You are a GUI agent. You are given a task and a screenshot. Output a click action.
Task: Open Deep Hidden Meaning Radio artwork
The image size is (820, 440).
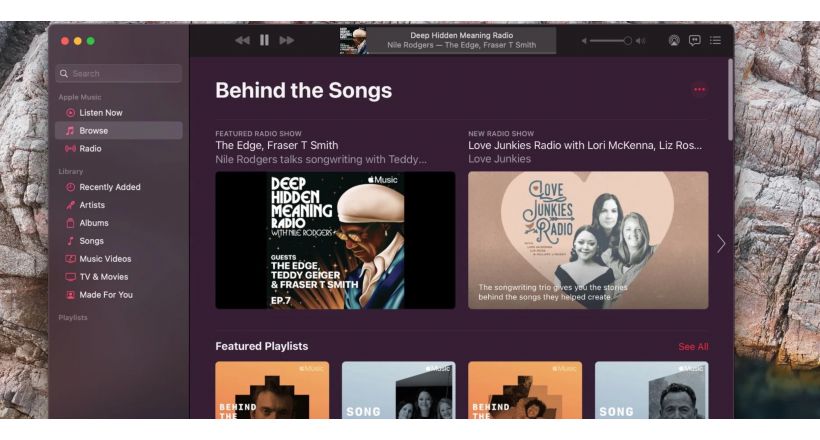pos(335,240)
